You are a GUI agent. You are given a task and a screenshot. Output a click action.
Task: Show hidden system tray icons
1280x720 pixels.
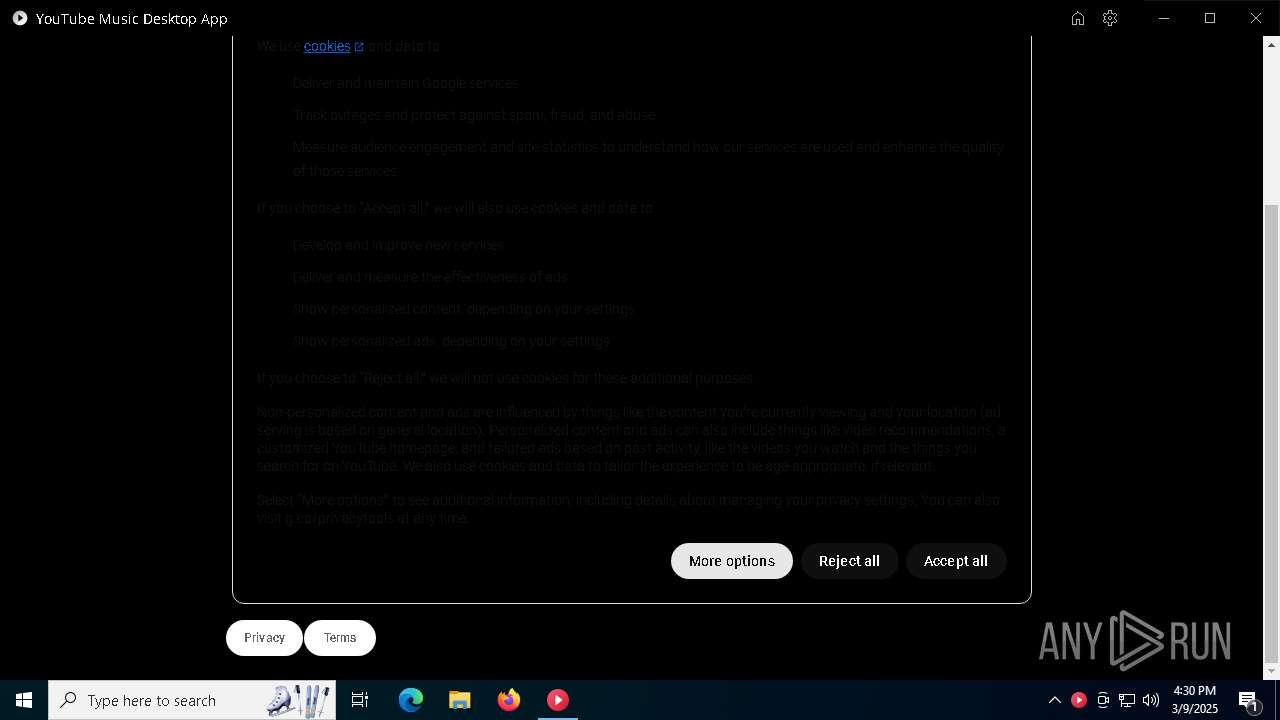click(1054, 700)
